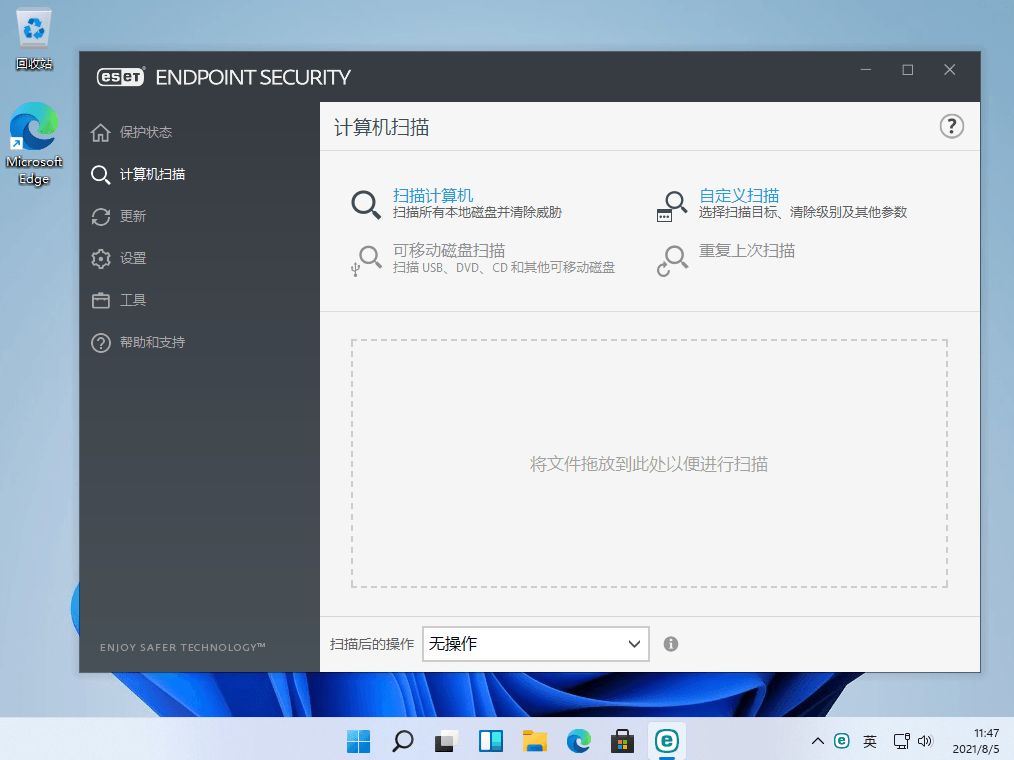The width and height of the screenshot is (1014, 760).
Task: Click the gear icon for 设置
Action: click(100, 258)
